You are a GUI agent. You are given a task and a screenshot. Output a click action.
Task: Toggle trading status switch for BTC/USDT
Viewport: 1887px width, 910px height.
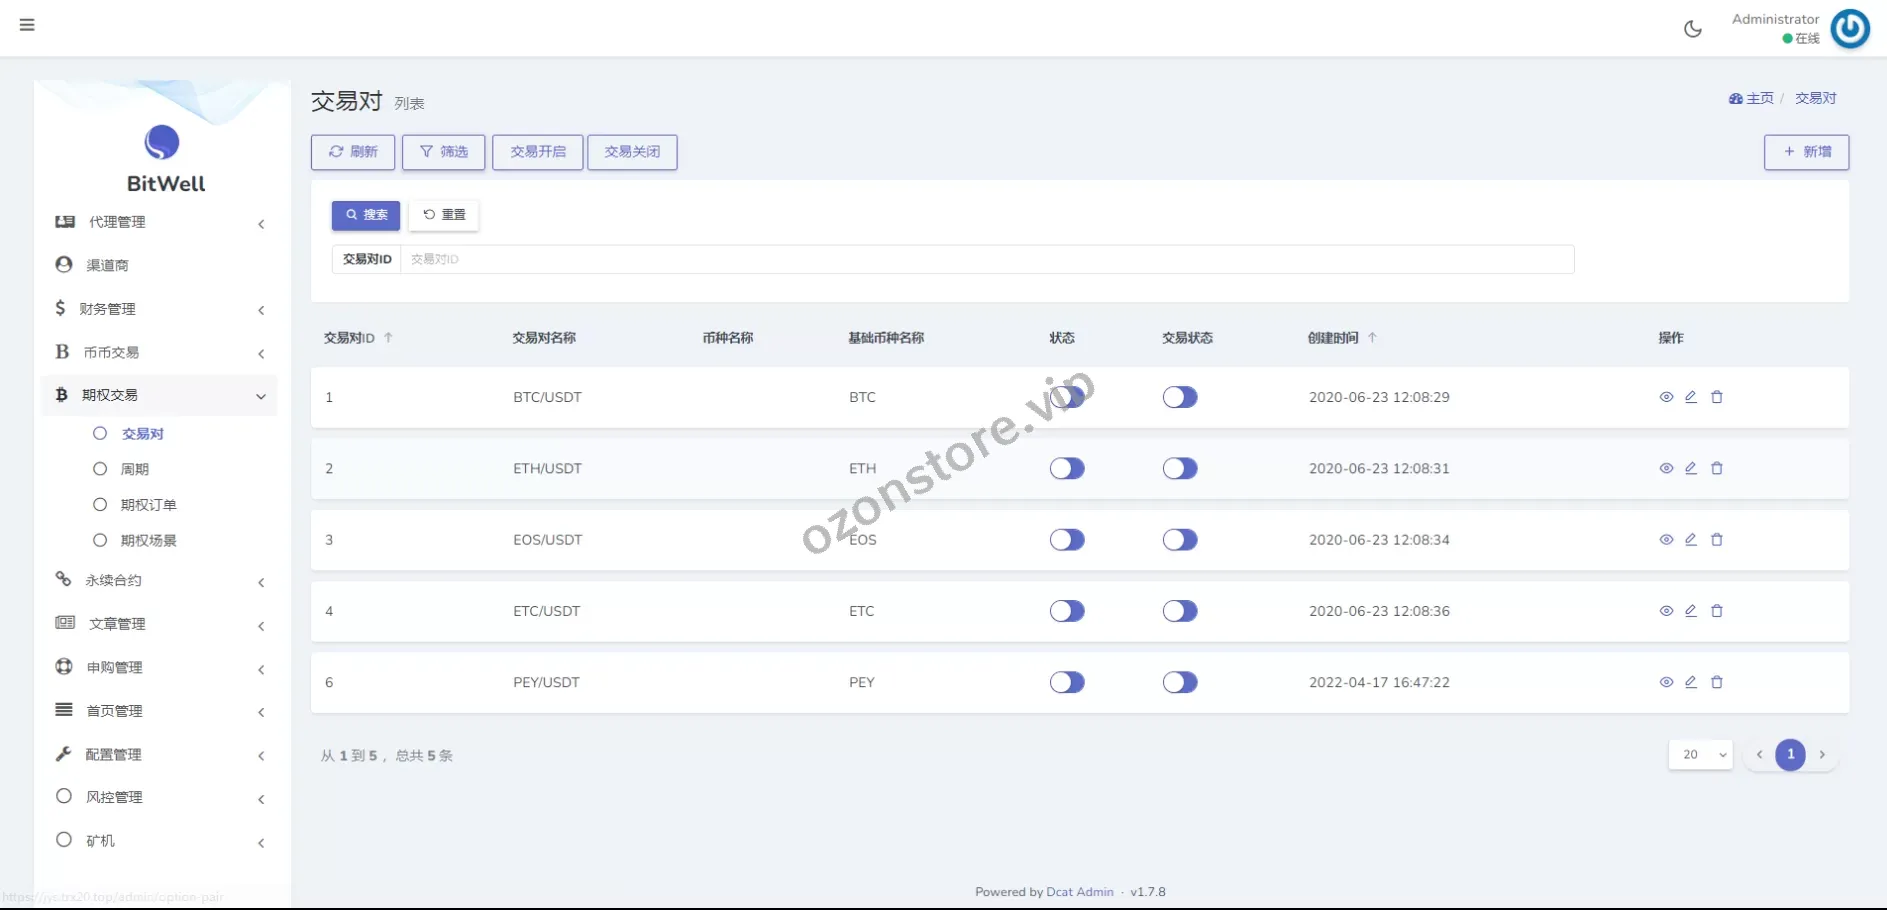click(1179, 397)
